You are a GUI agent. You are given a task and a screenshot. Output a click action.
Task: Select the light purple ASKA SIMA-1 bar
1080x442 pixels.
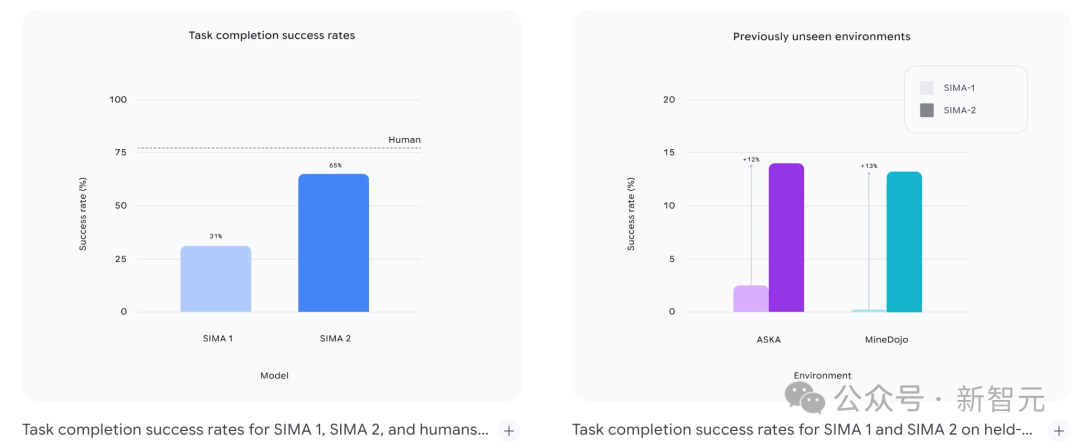[x=751, y=299]
